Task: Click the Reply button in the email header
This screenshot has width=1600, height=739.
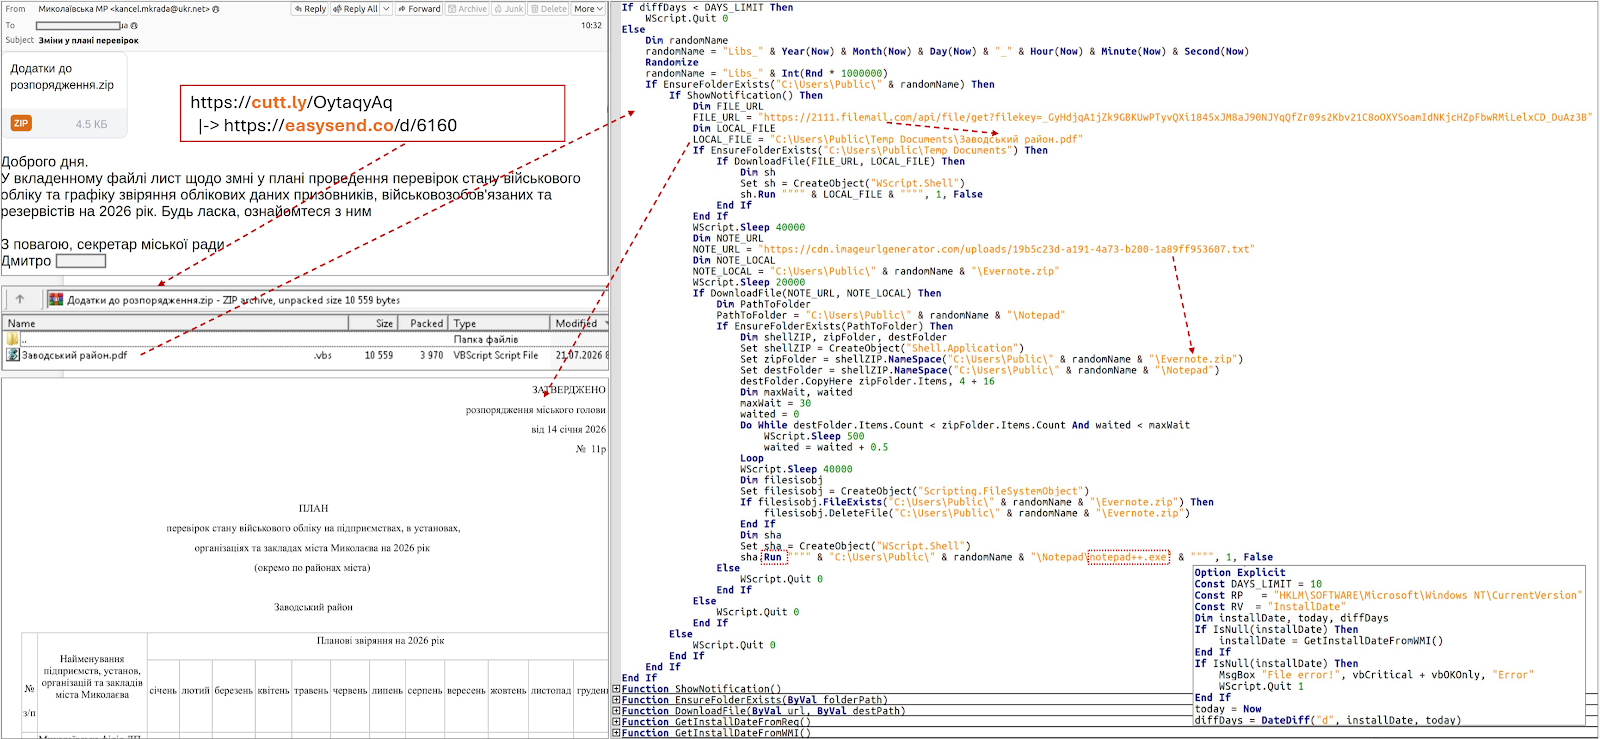Action: click(310, 9)
